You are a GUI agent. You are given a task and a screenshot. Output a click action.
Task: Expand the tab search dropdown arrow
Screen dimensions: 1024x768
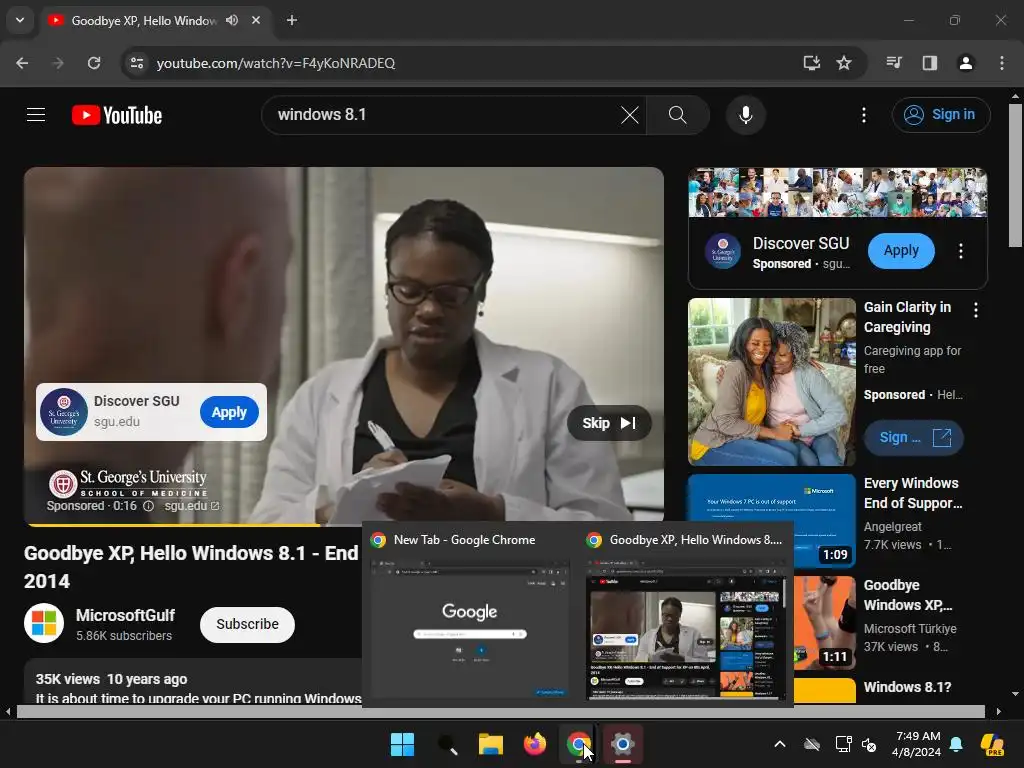click(x=20, y=20)
